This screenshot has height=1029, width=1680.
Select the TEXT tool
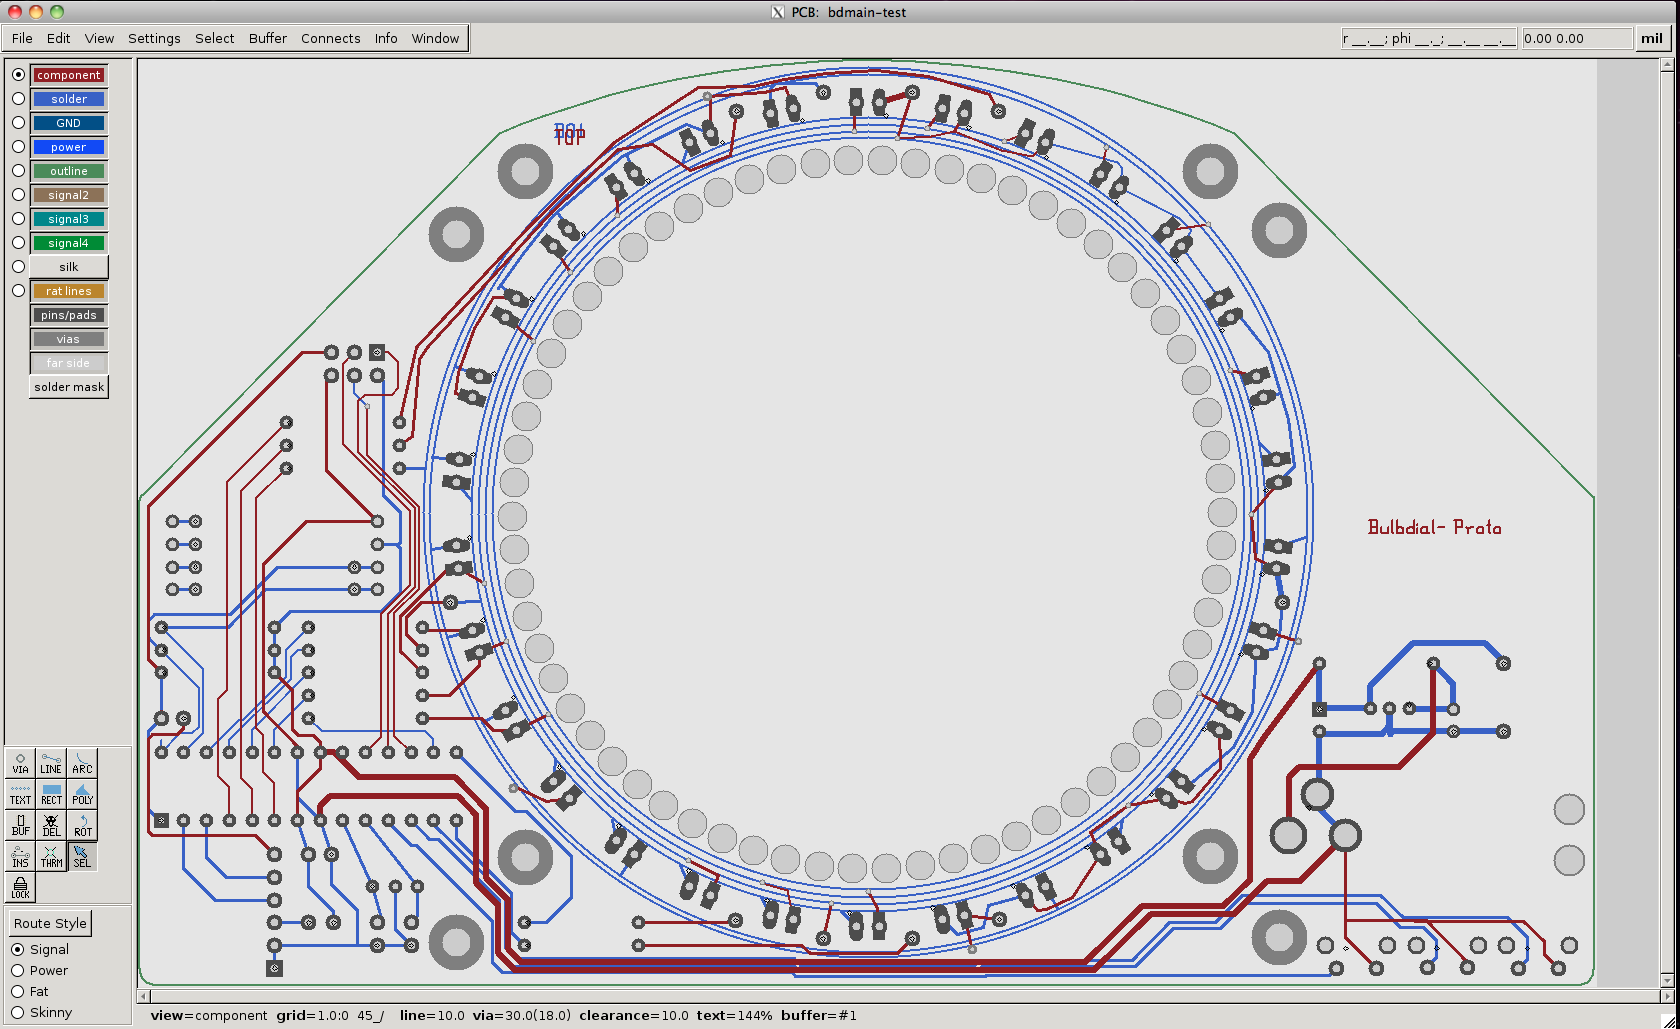coord(20,795)
